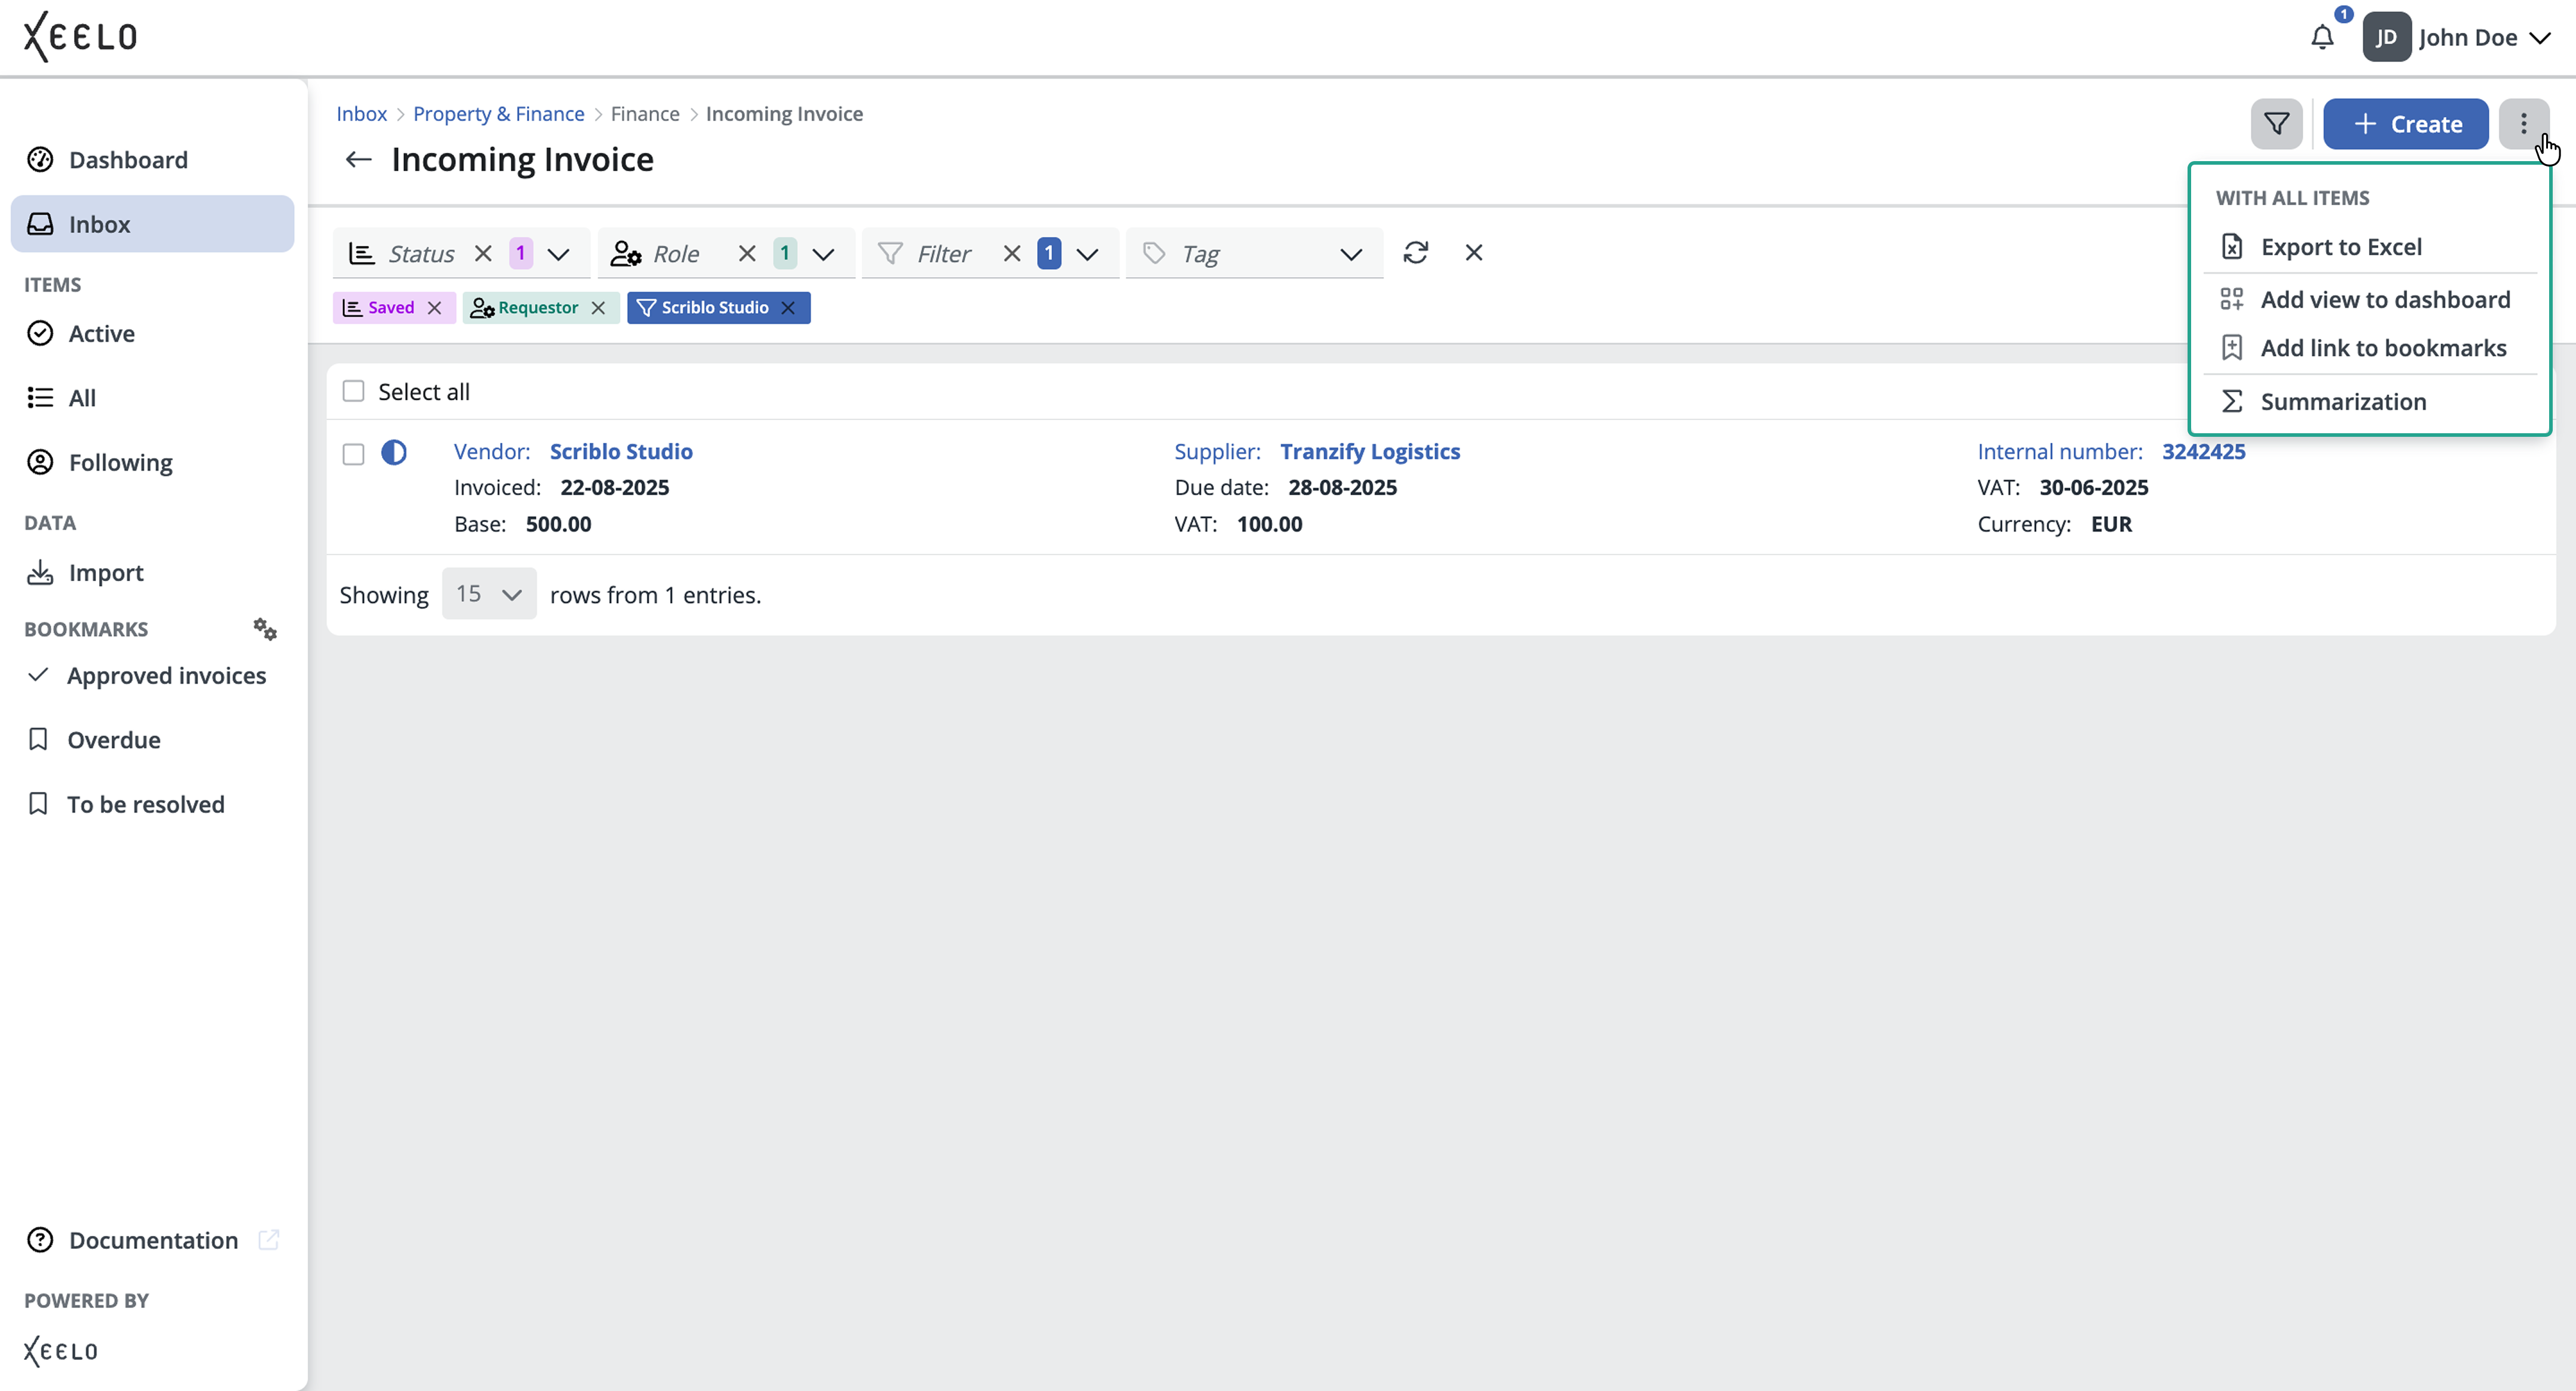Click the refresh filters icon
This screenshot has width=2576, height=1391.
pyautogui.click(x=1415, y=252)
